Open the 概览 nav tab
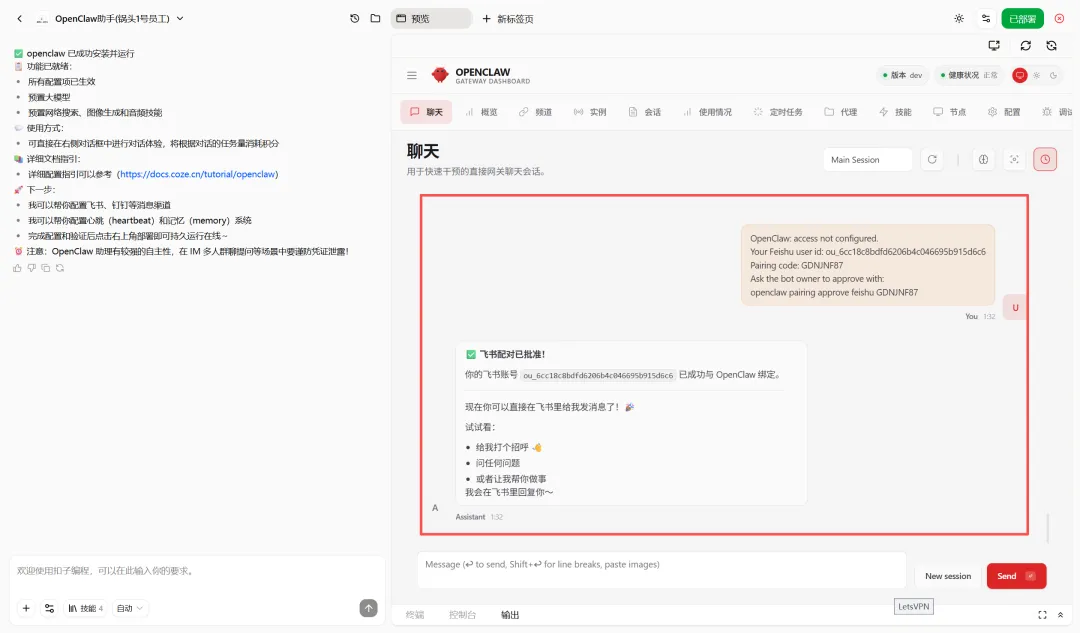Screen dimensions: 1080x633 point(481,112)
